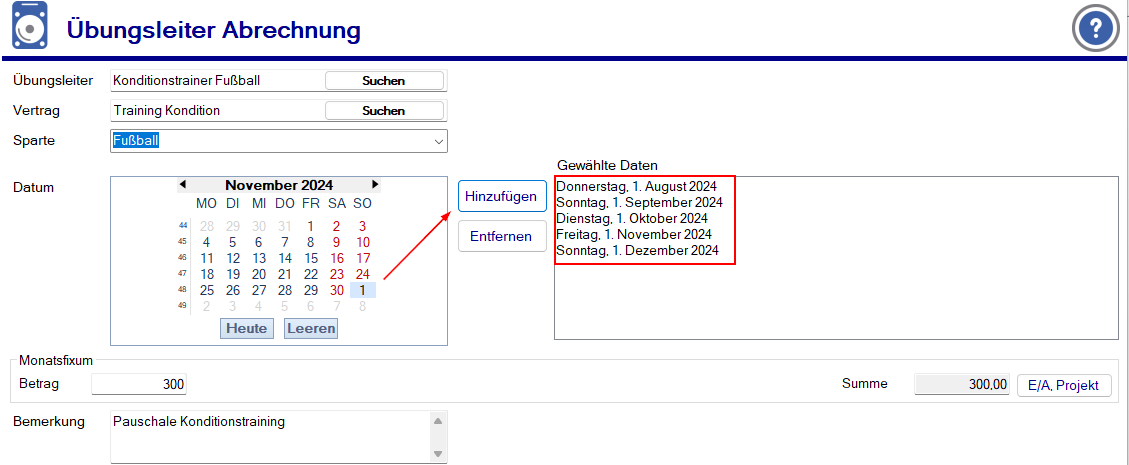
Task: Go to previous month in calendar
Action: (x=183, y=185)
